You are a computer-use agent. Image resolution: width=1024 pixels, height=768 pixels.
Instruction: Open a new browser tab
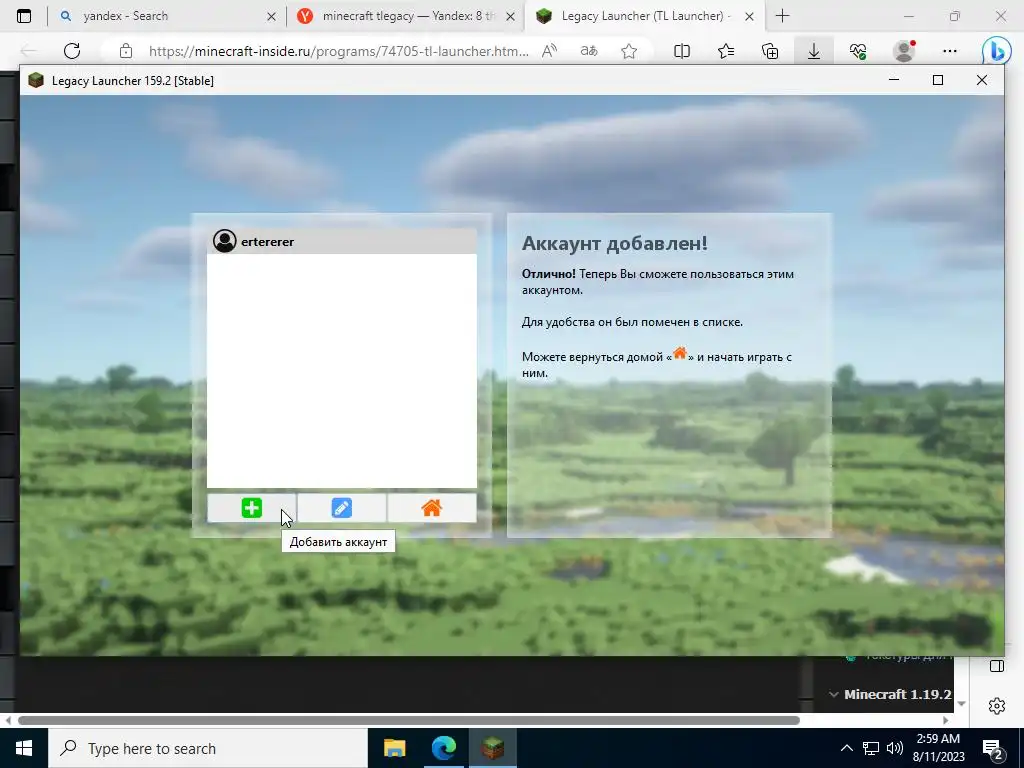782,16
